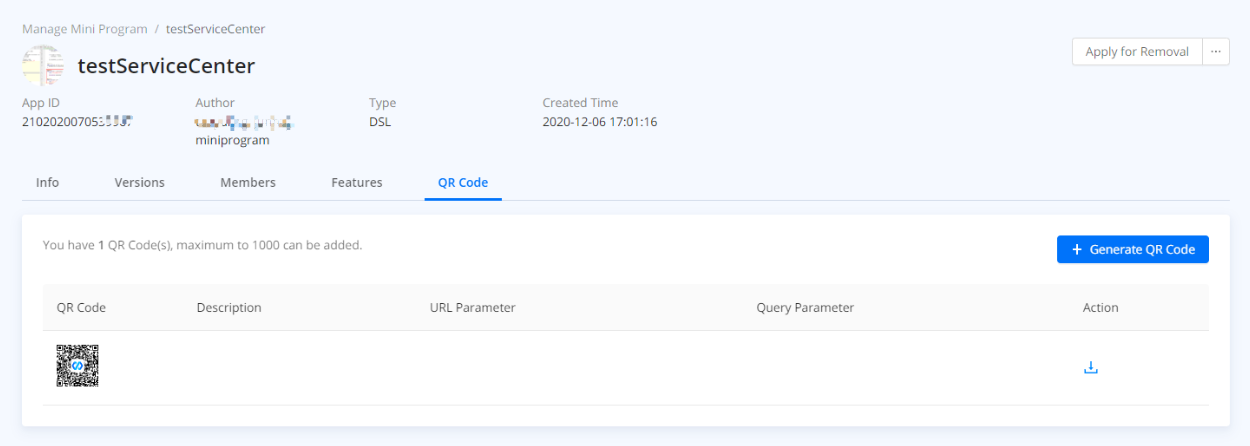This screenshot has height=446, width=1250.
Task: Go back to Manage Mini Program breadcrumb
Action: click(x=85, y=29)
